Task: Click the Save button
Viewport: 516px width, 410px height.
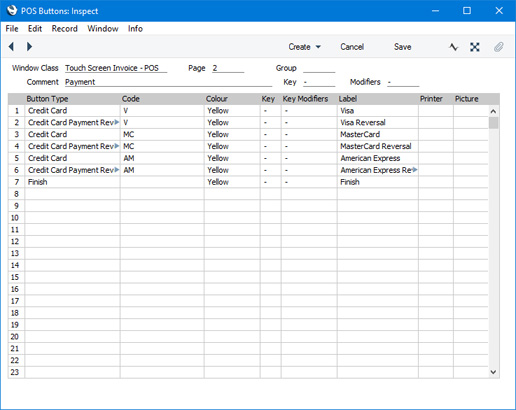Action: tap(403, 47)
